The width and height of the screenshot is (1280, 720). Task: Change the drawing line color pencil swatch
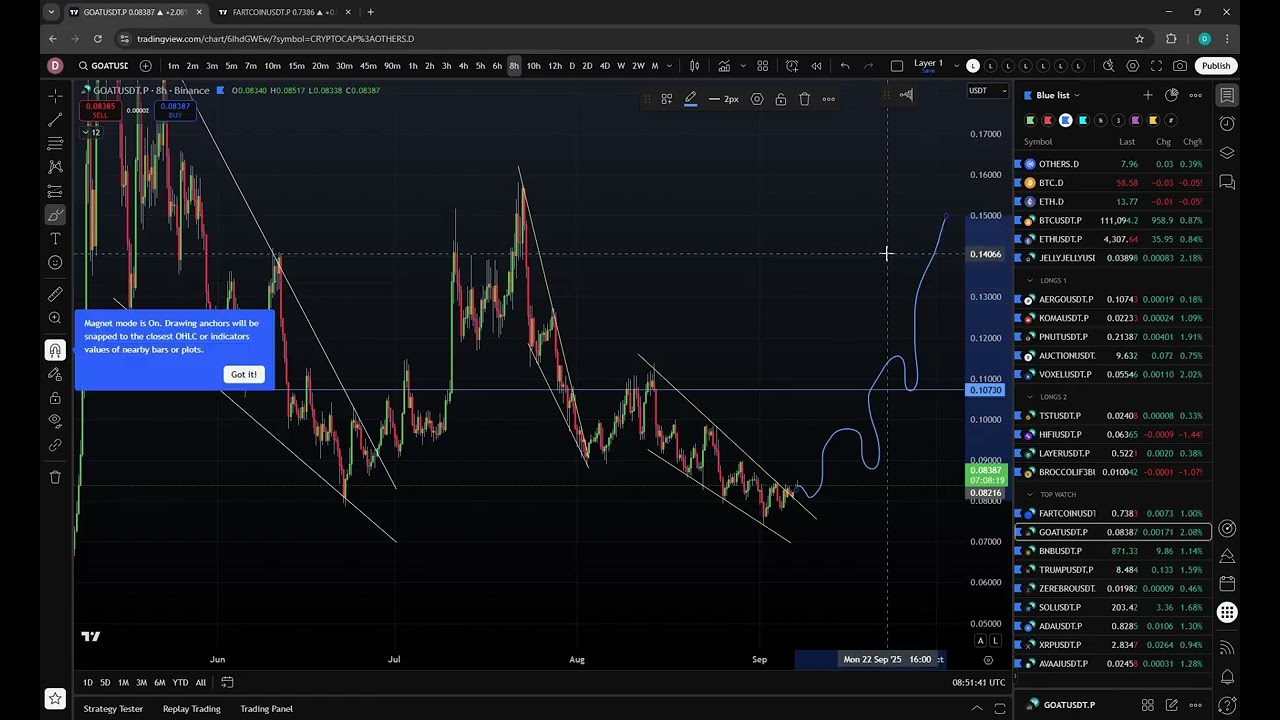click(690, 99)
